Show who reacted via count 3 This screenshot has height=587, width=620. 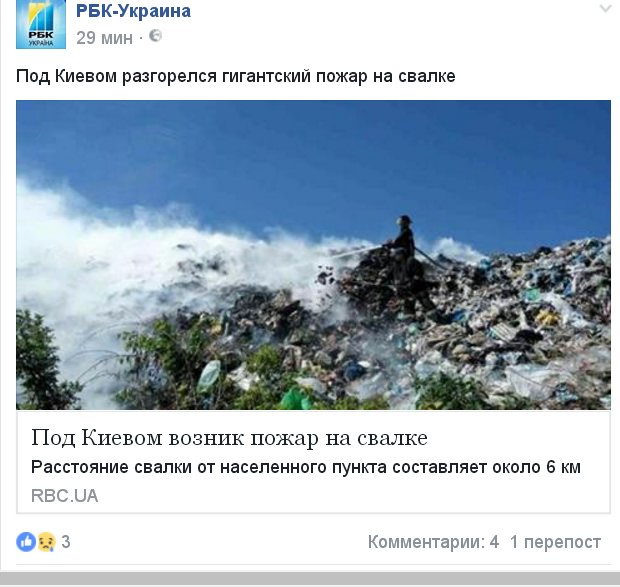coord(66,542)
